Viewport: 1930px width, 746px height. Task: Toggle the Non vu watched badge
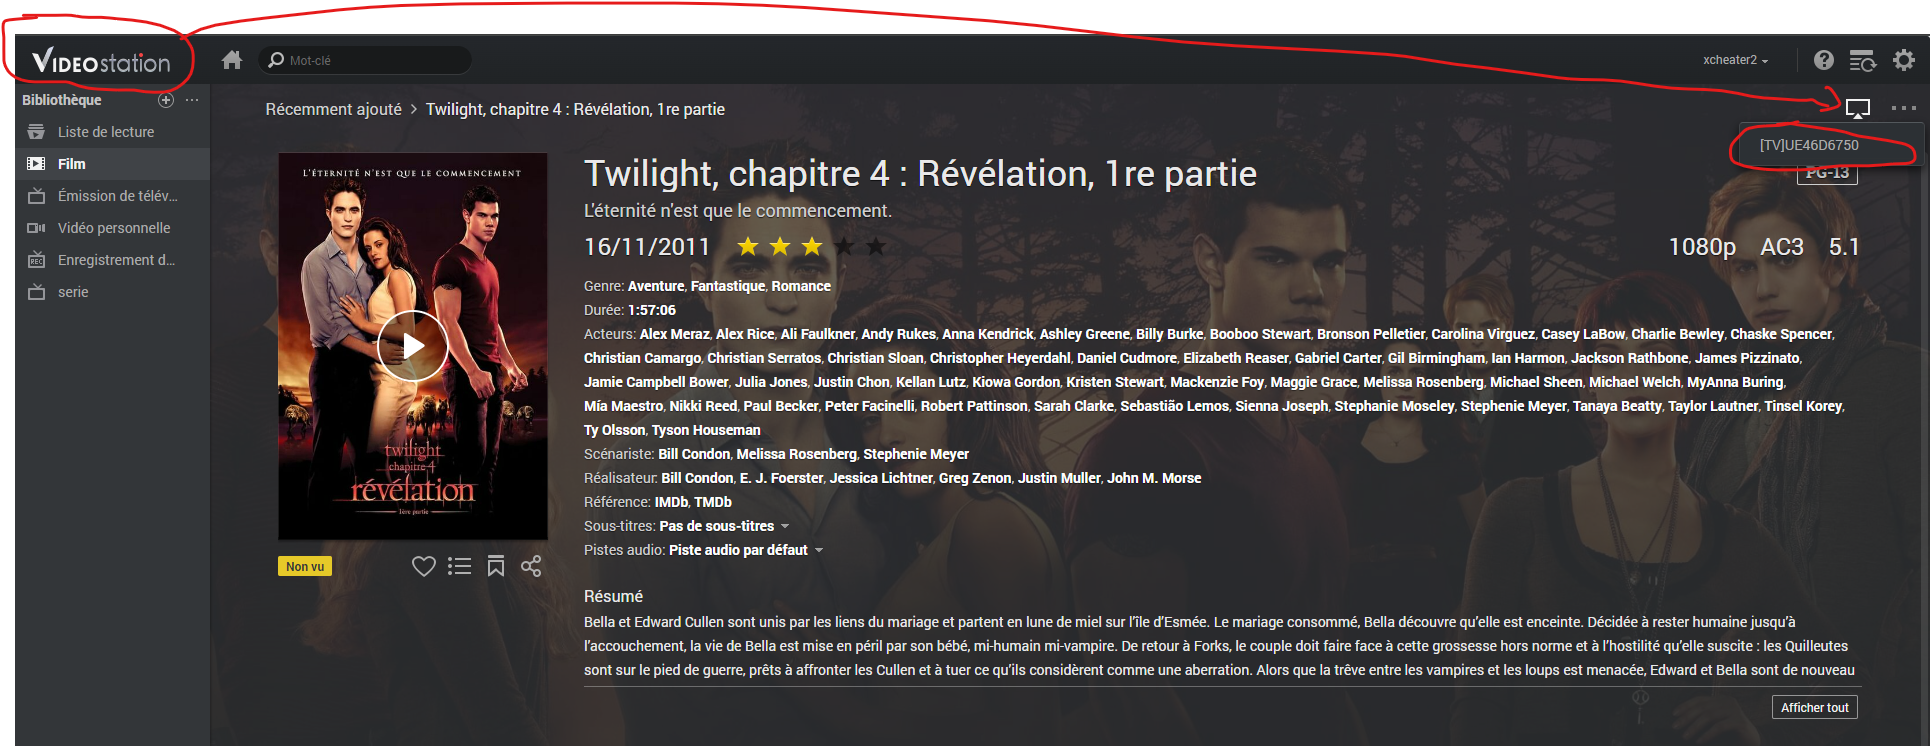click(305, 566)
